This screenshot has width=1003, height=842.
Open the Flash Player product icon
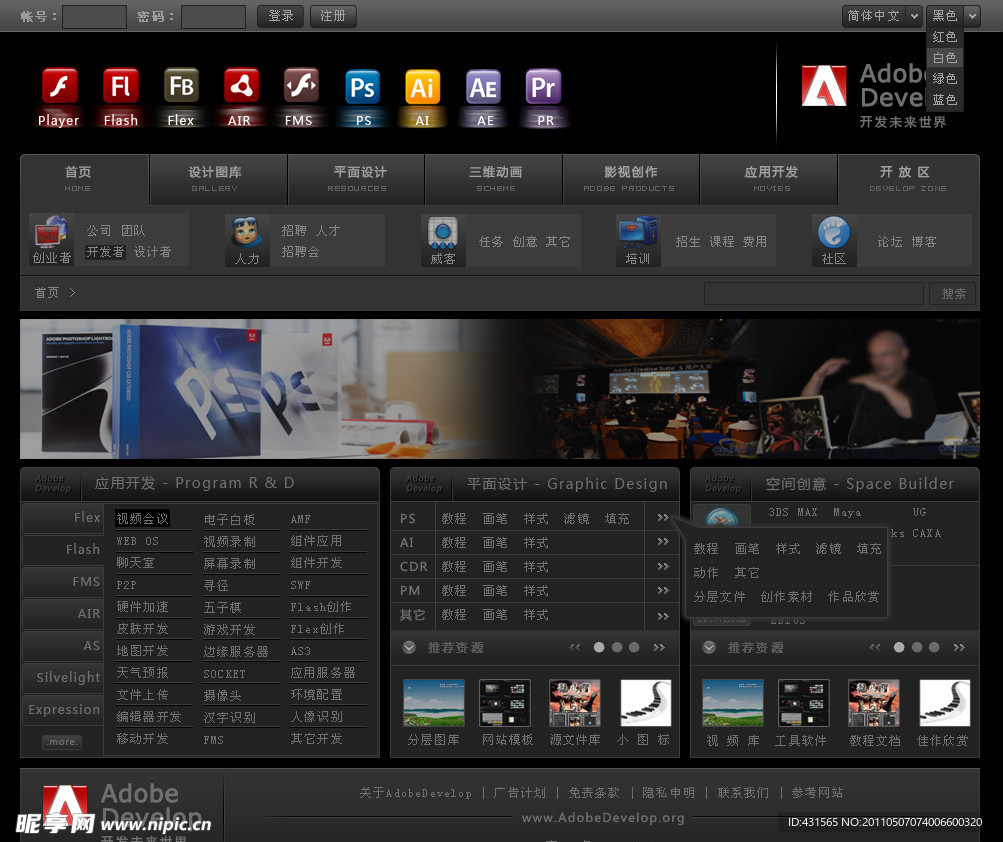click(x=59, y=86)
